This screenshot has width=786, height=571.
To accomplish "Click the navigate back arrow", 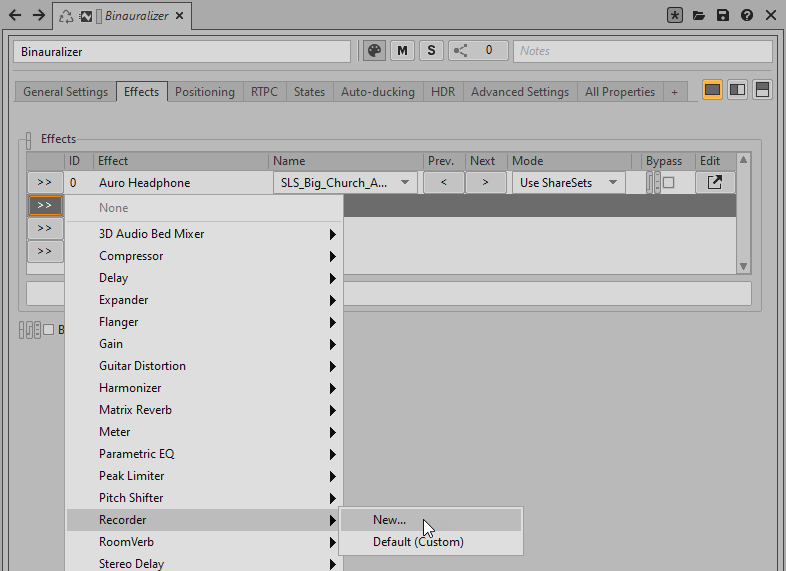I will click(x=15, y=16).
